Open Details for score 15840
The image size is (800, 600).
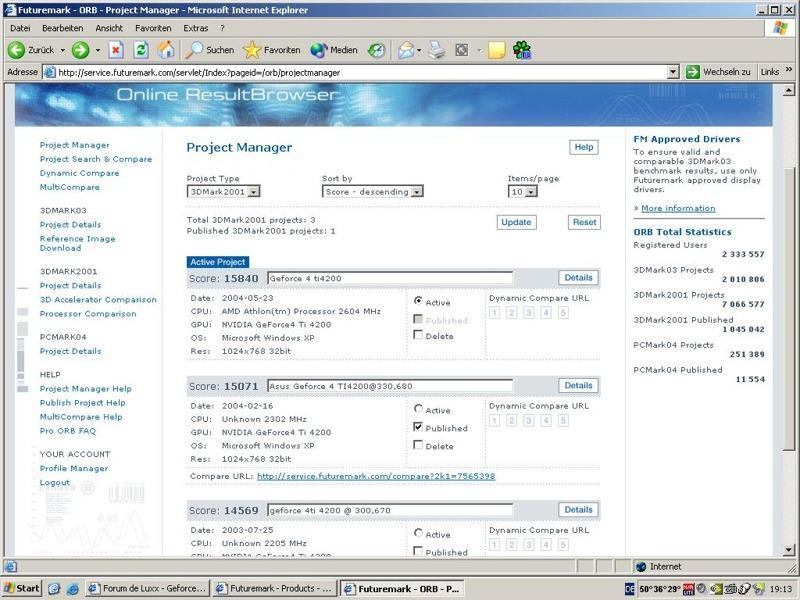pos(579,278)
